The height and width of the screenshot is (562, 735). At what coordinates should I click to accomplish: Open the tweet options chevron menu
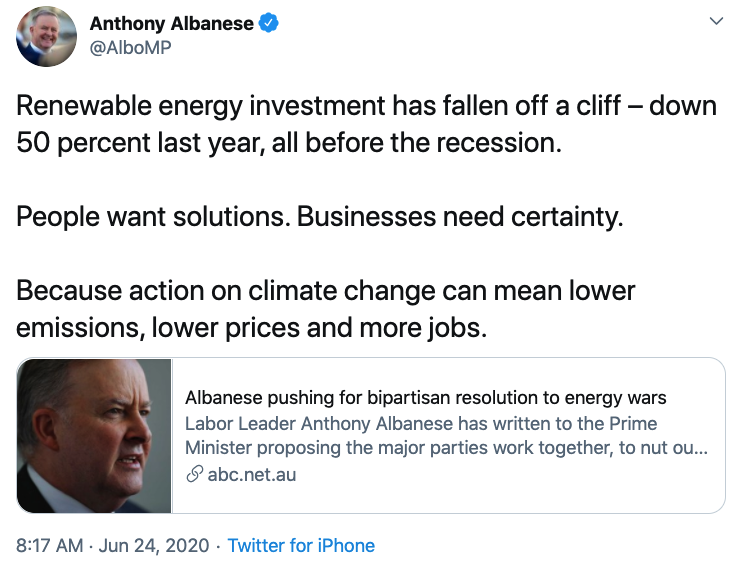tap(714, 21)
